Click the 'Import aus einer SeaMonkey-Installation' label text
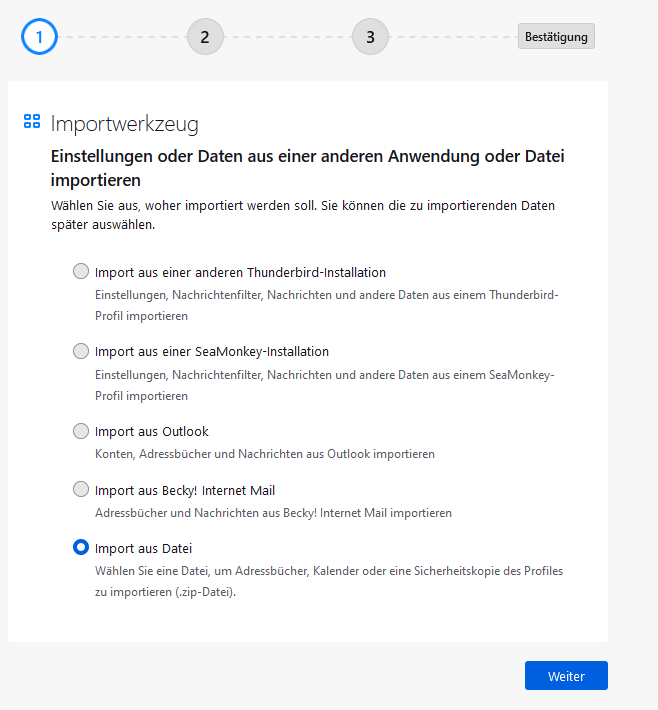The image size is (658, 710). click(x=212, y=352)
